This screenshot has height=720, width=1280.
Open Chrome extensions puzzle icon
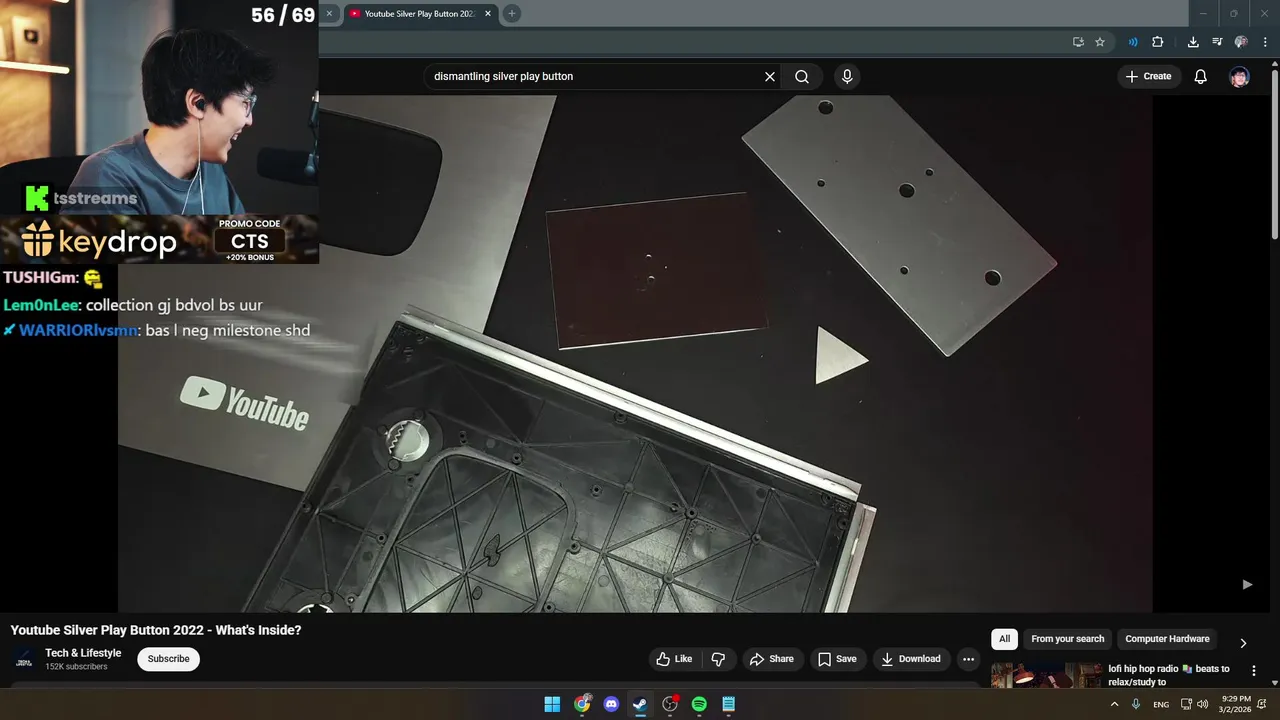pos(1158,42)
